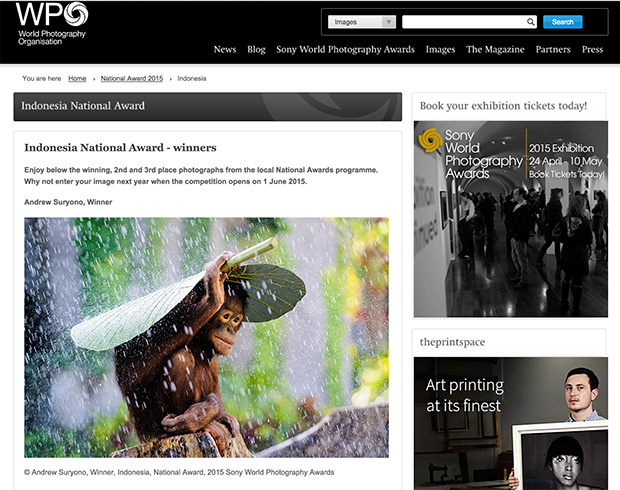Screen dimensions: 620x490
Task: Click the theprintspace sidebar heading
Action: pyautogui.click(x=452, y=342)
